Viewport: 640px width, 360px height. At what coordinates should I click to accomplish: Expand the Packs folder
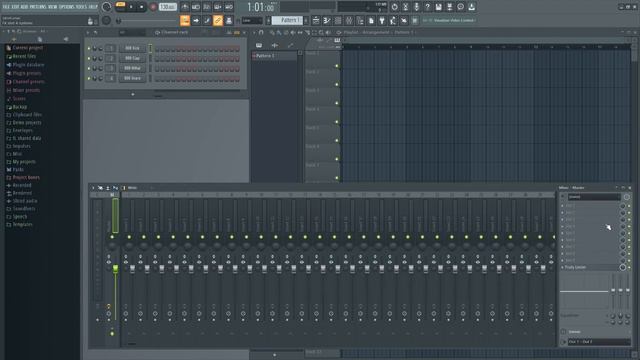(x=15, y=169)
